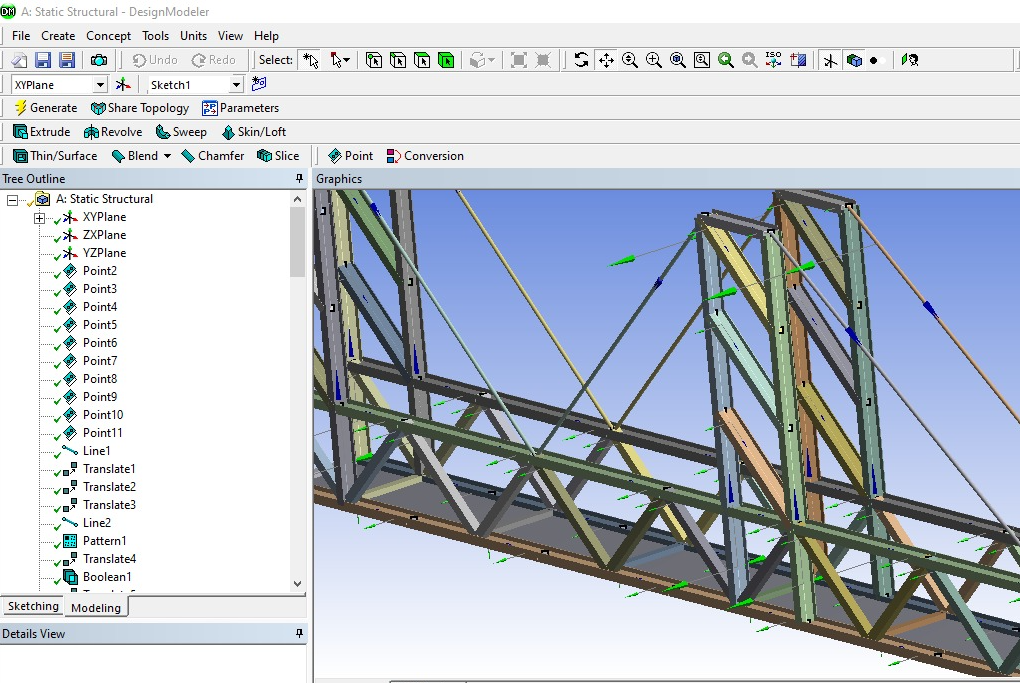
Task: Toggle the body selection filter
Action: 446,60
